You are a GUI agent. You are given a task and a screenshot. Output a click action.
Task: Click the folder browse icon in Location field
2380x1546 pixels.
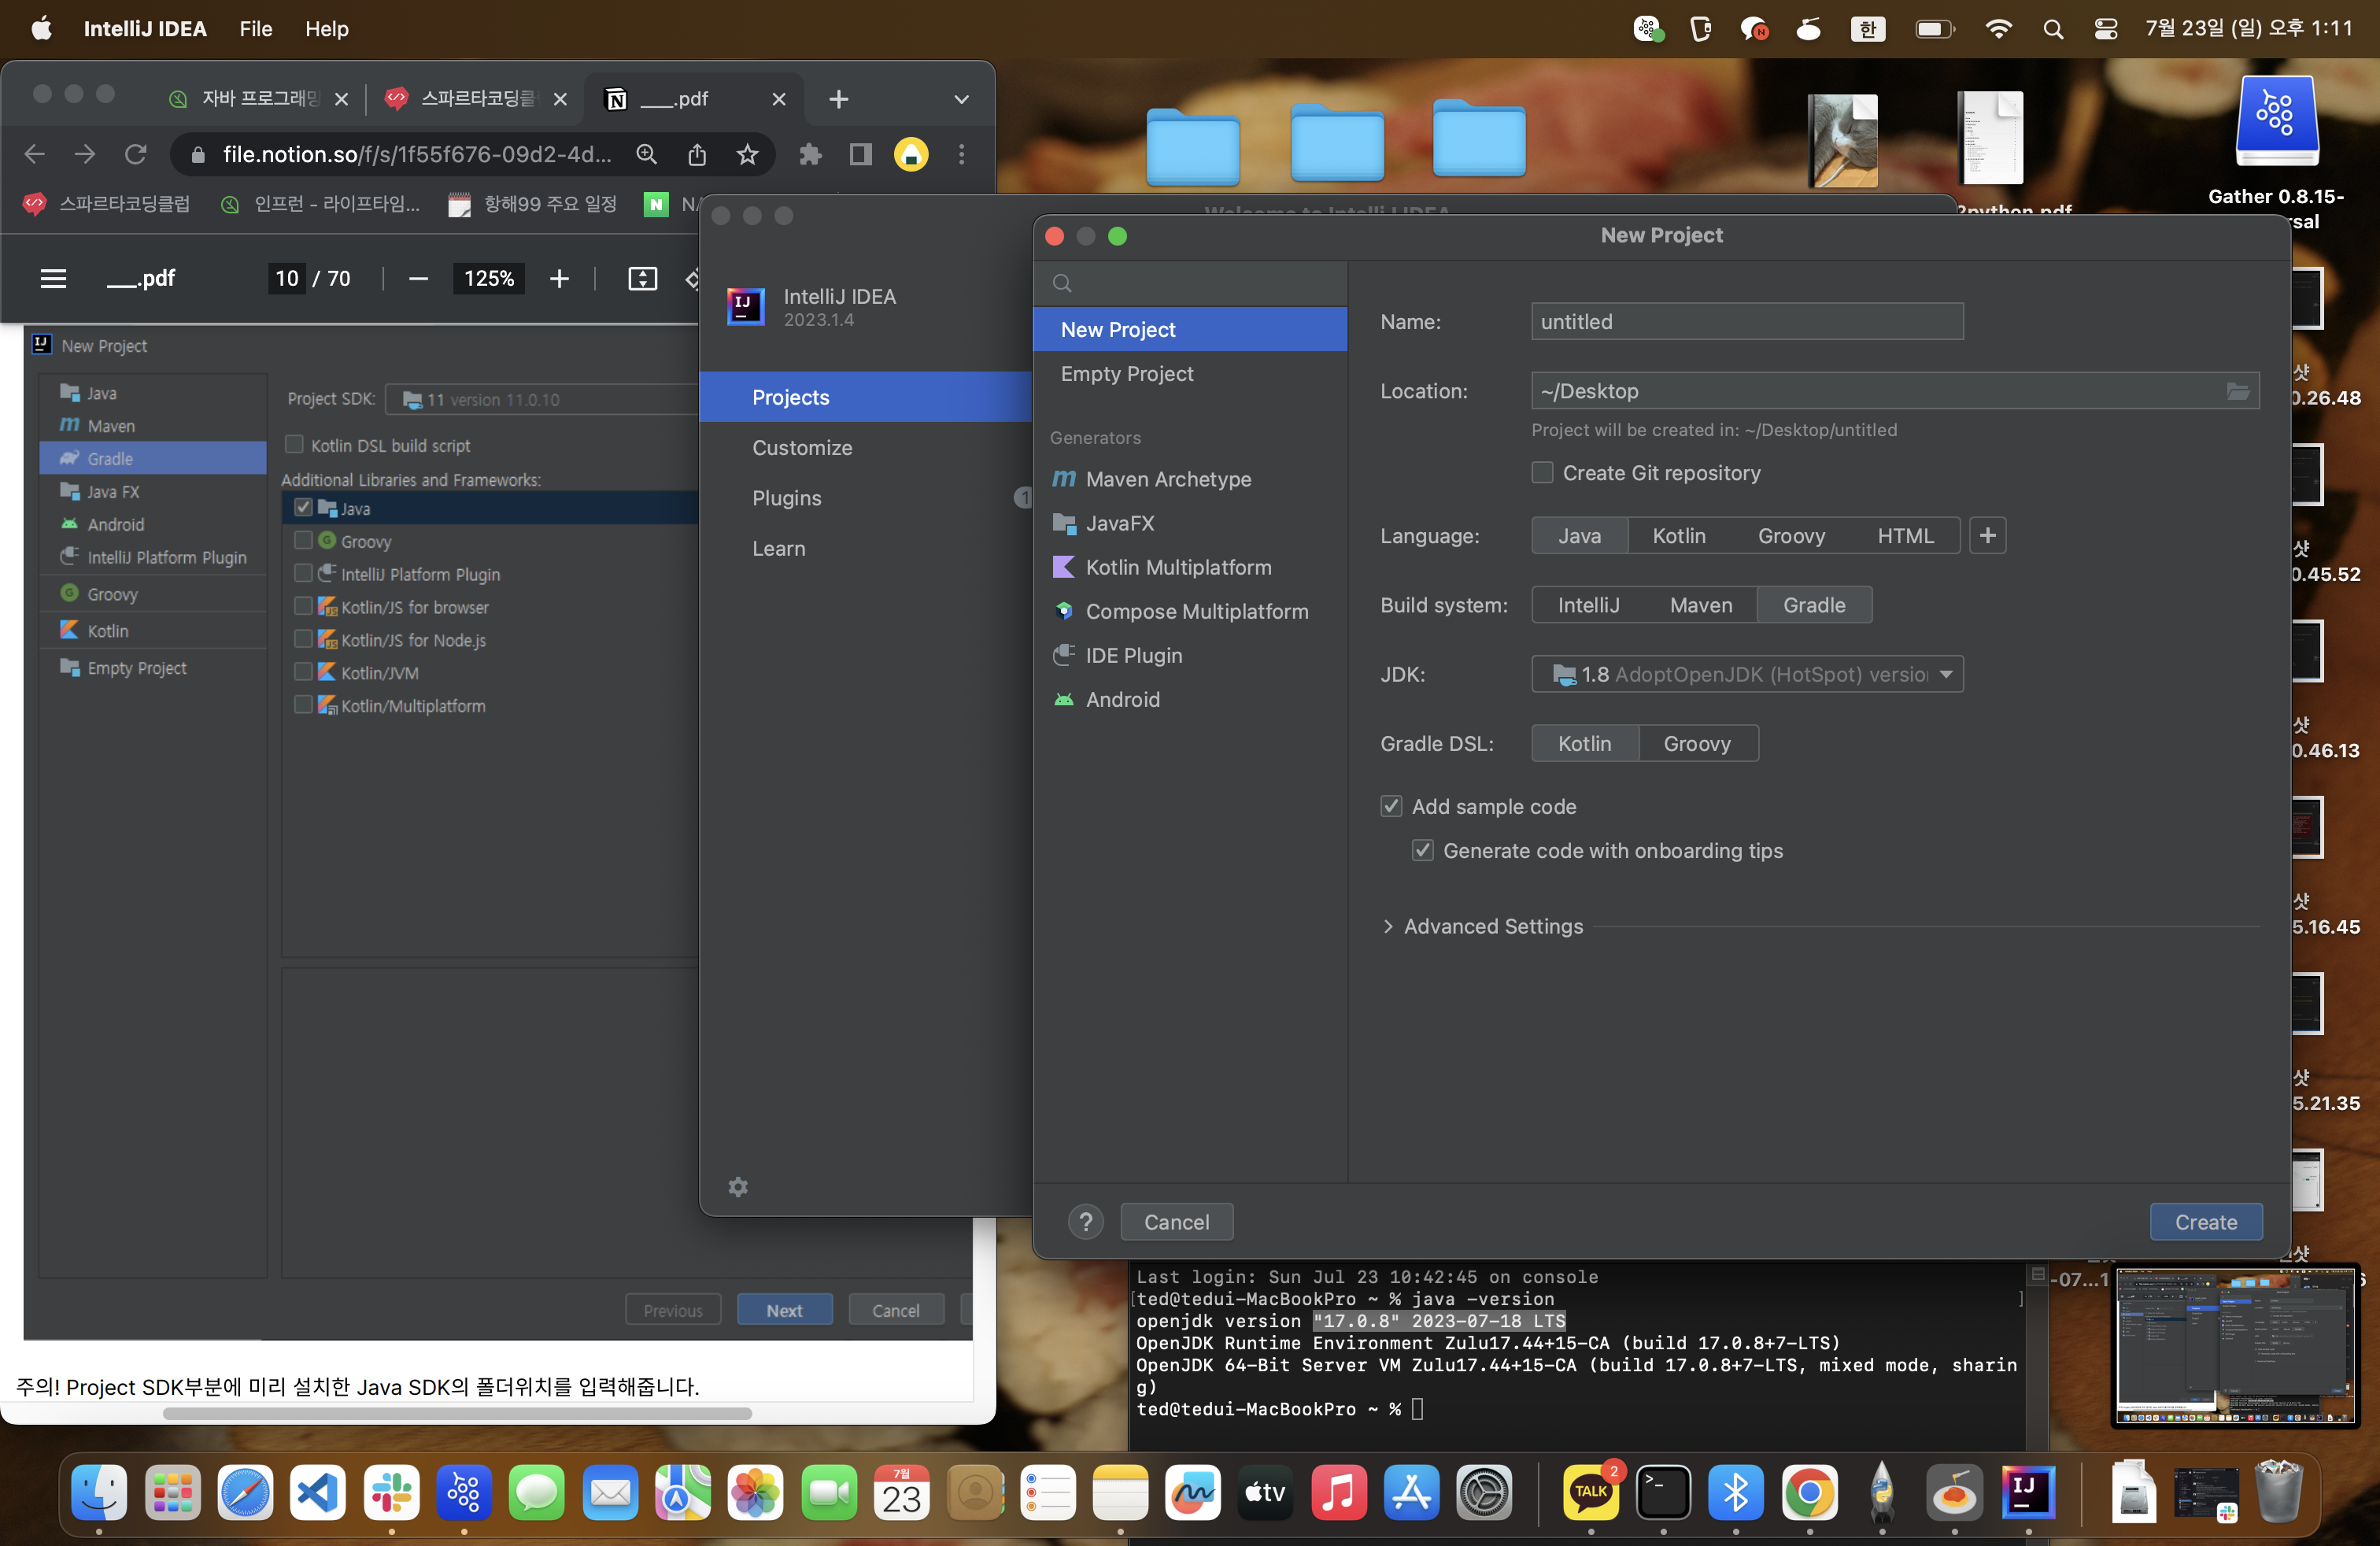(2237, 391)
